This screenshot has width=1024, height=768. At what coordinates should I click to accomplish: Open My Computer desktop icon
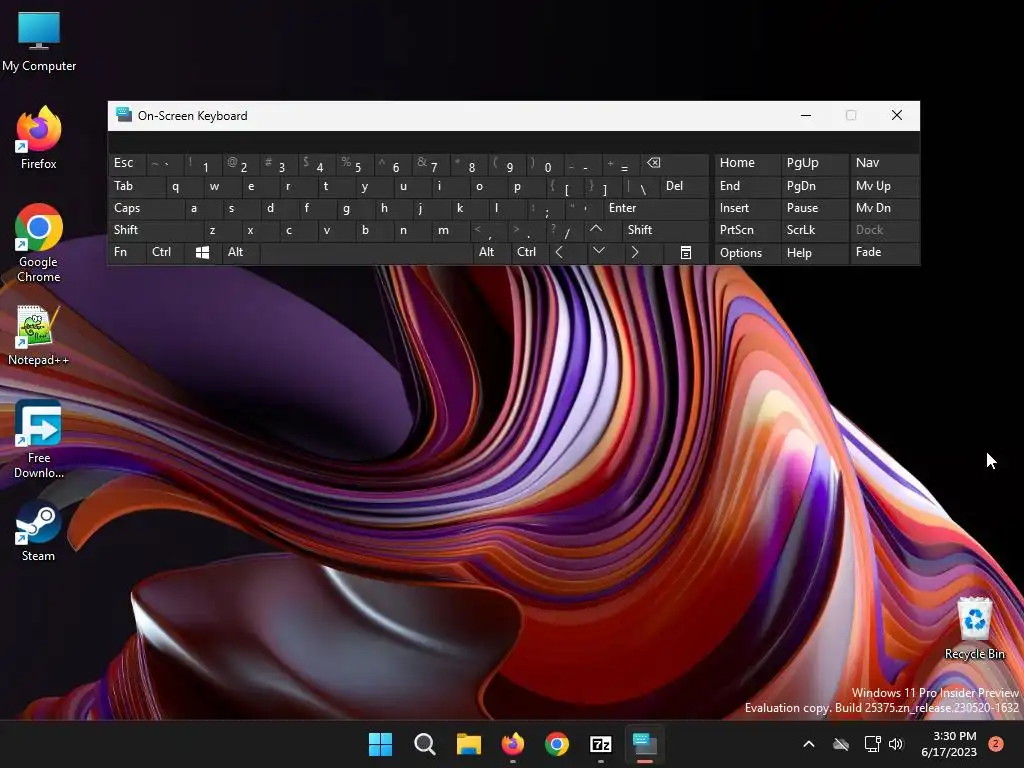[39, 42]
